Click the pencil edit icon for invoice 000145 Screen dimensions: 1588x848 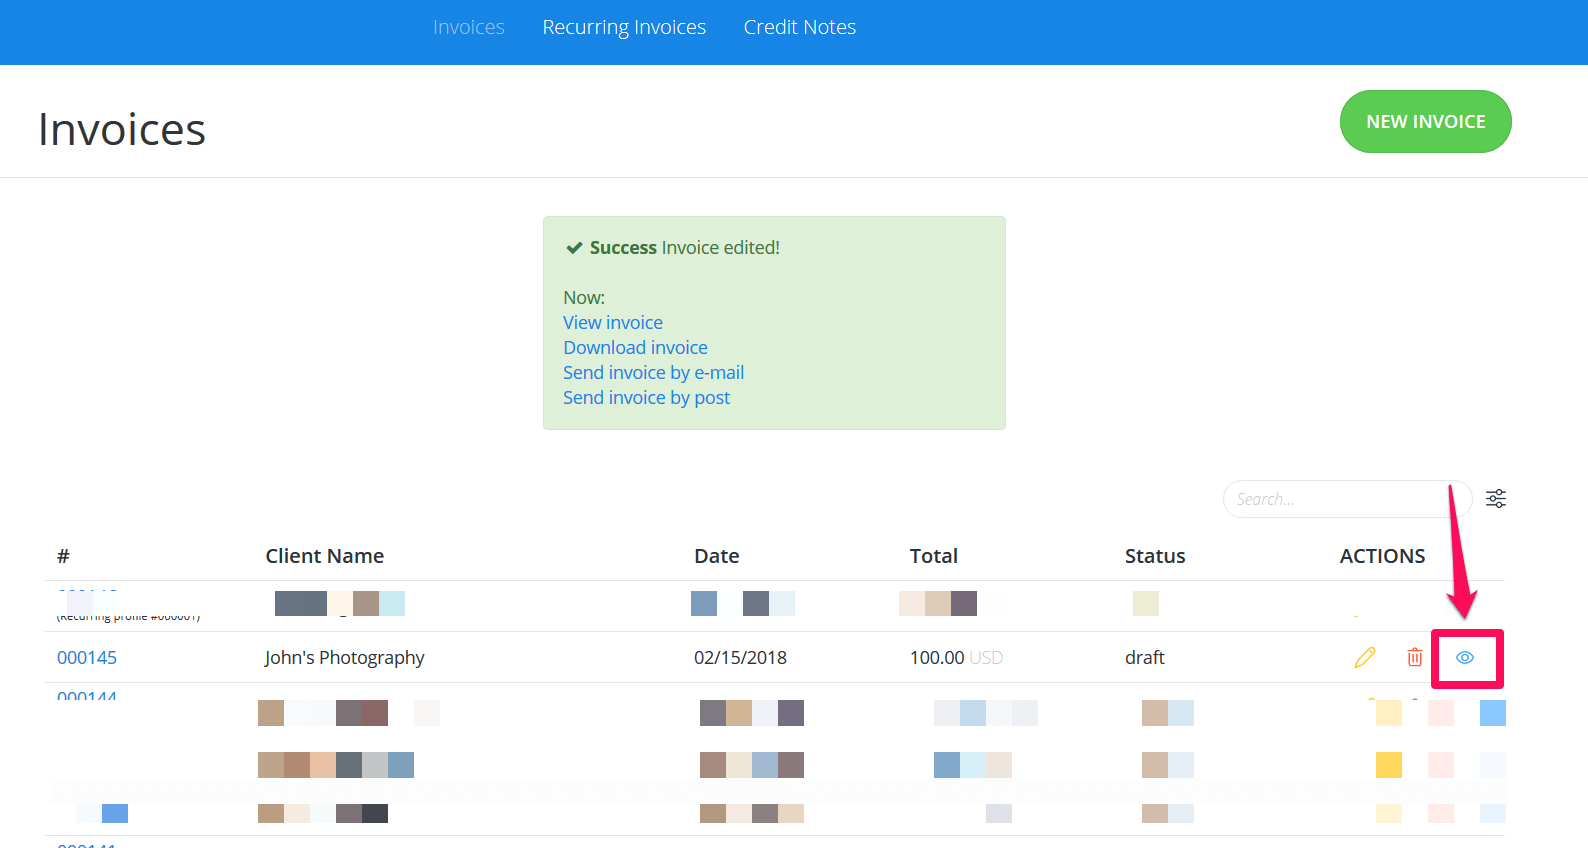(1365, 657)
